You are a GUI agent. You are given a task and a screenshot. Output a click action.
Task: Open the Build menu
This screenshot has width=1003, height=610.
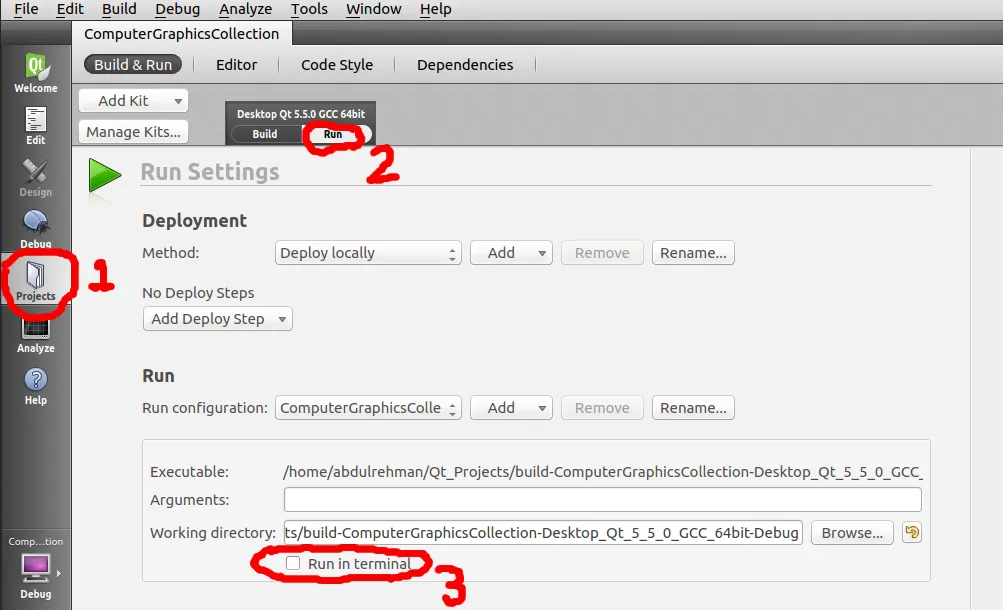point(119,9)
